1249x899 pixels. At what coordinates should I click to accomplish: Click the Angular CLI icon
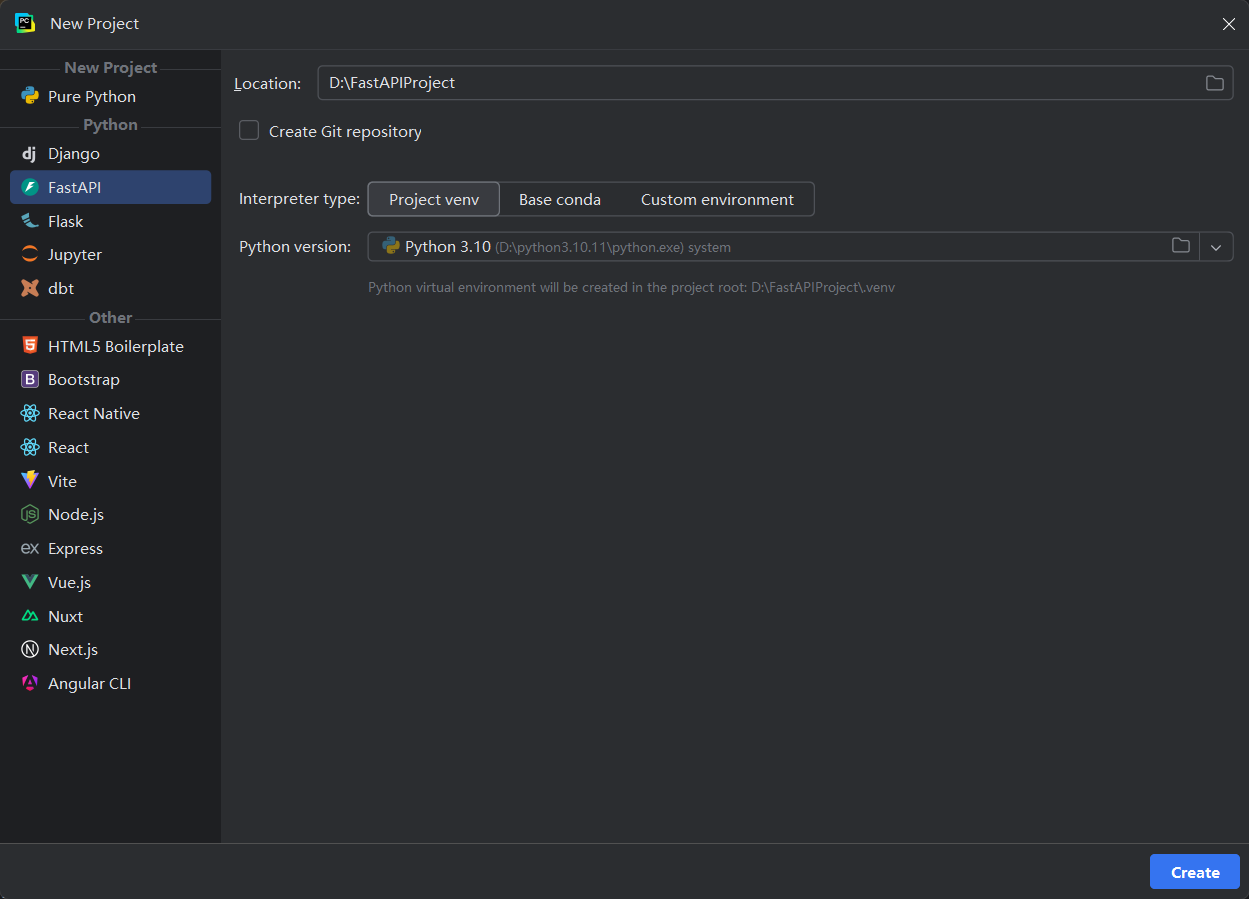pos(29,683)
